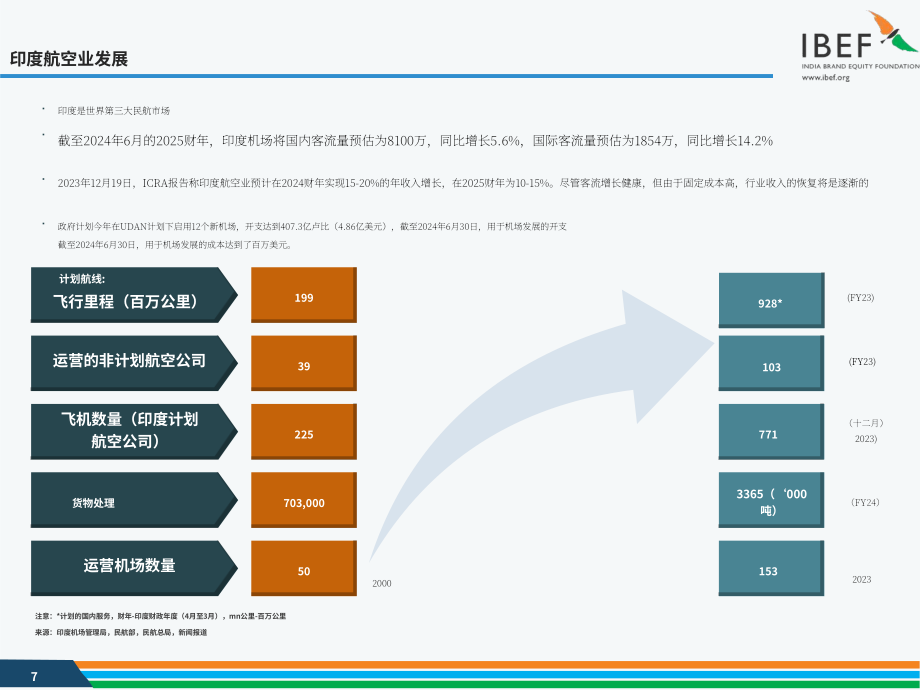Click the page number 7
This screenshot has height=690, width=920.
[34, 677]
